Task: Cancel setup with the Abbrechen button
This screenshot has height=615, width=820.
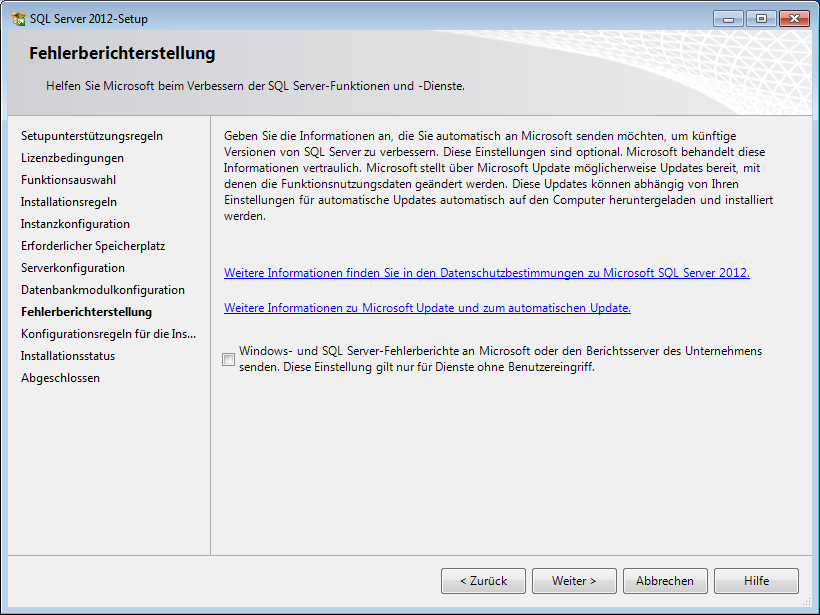Action: [x=665, y=581]
